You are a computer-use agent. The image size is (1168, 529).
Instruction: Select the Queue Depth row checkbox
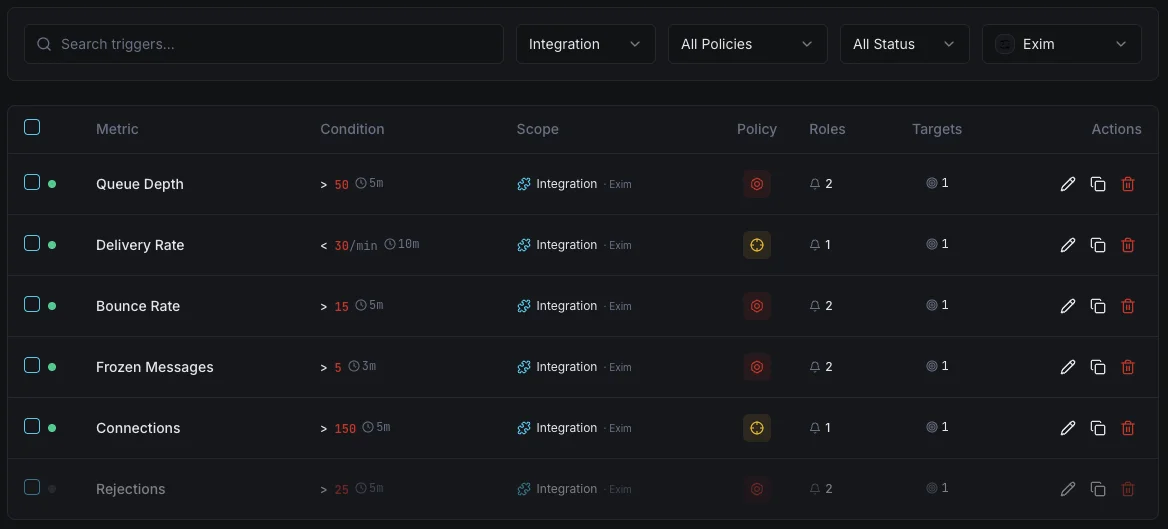tap(32, 183)
